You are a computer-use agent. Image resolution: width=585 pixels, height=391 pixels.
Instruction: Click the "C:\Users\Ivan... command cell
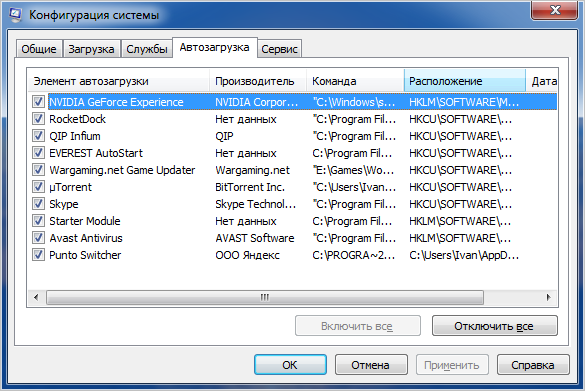point(354,187)
